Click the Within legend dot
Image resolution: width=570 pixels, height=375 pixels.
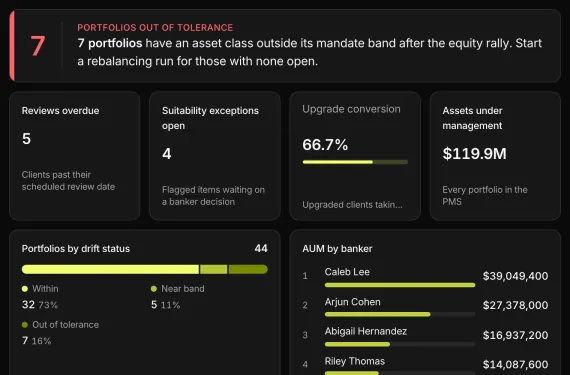[x=25, y=289]
